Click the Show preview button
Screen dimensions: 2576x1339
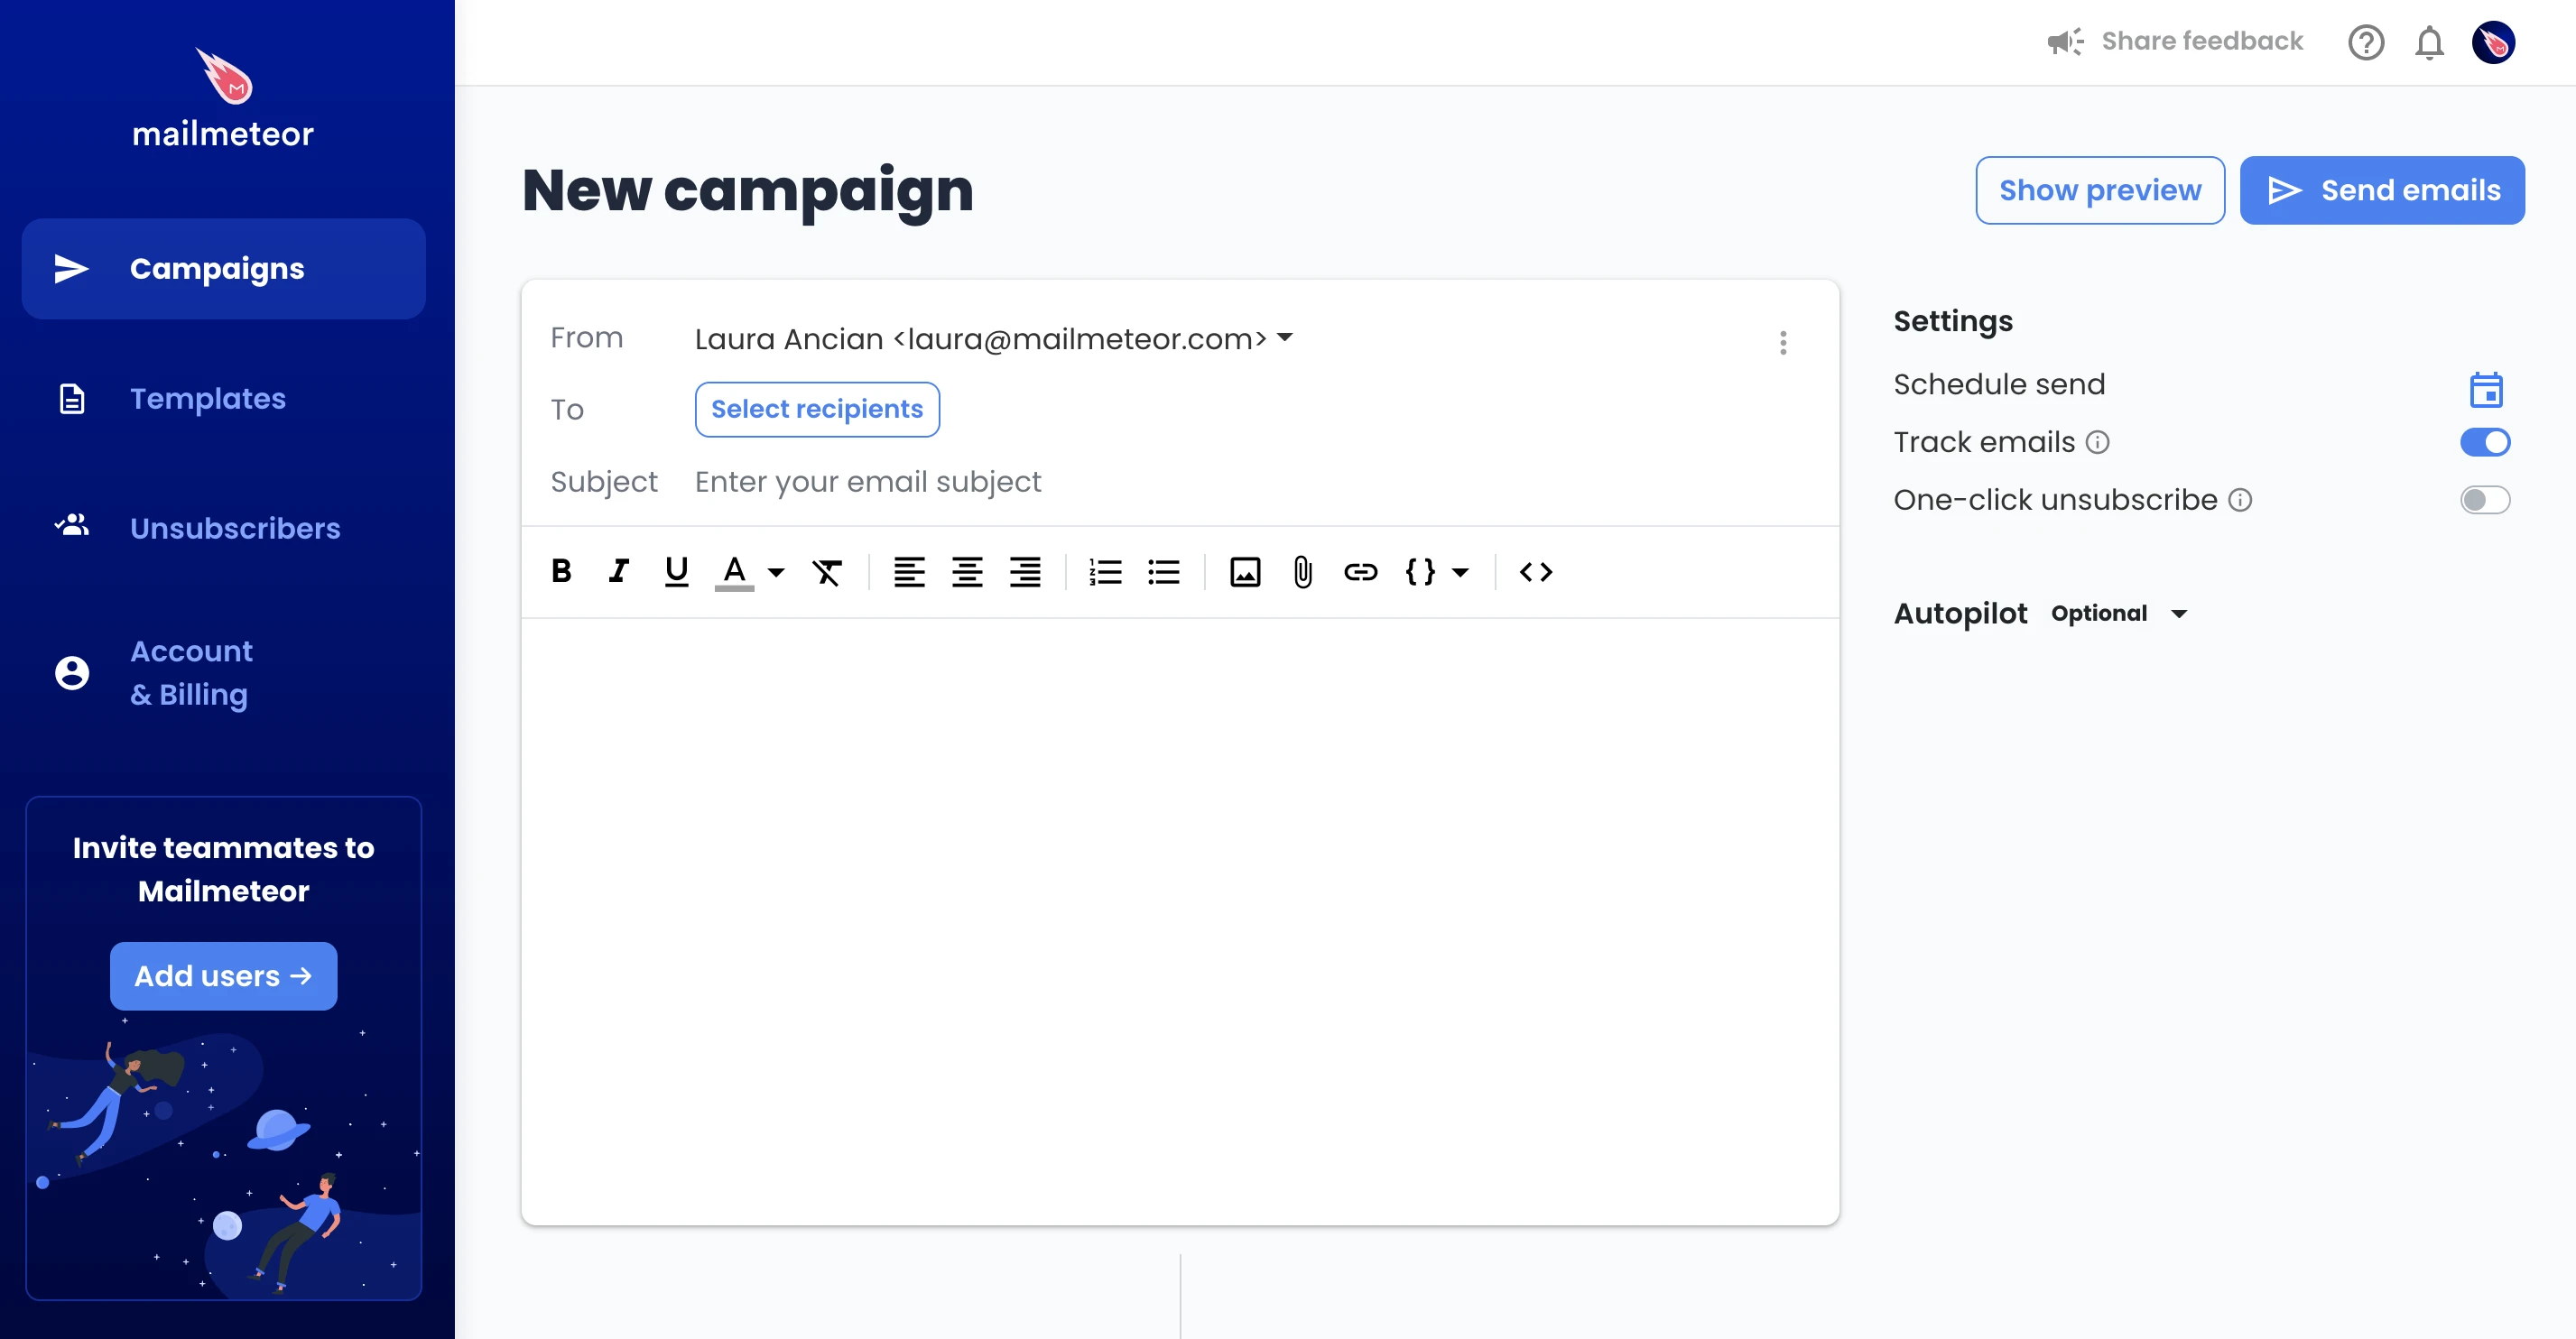click(2099, 189)
